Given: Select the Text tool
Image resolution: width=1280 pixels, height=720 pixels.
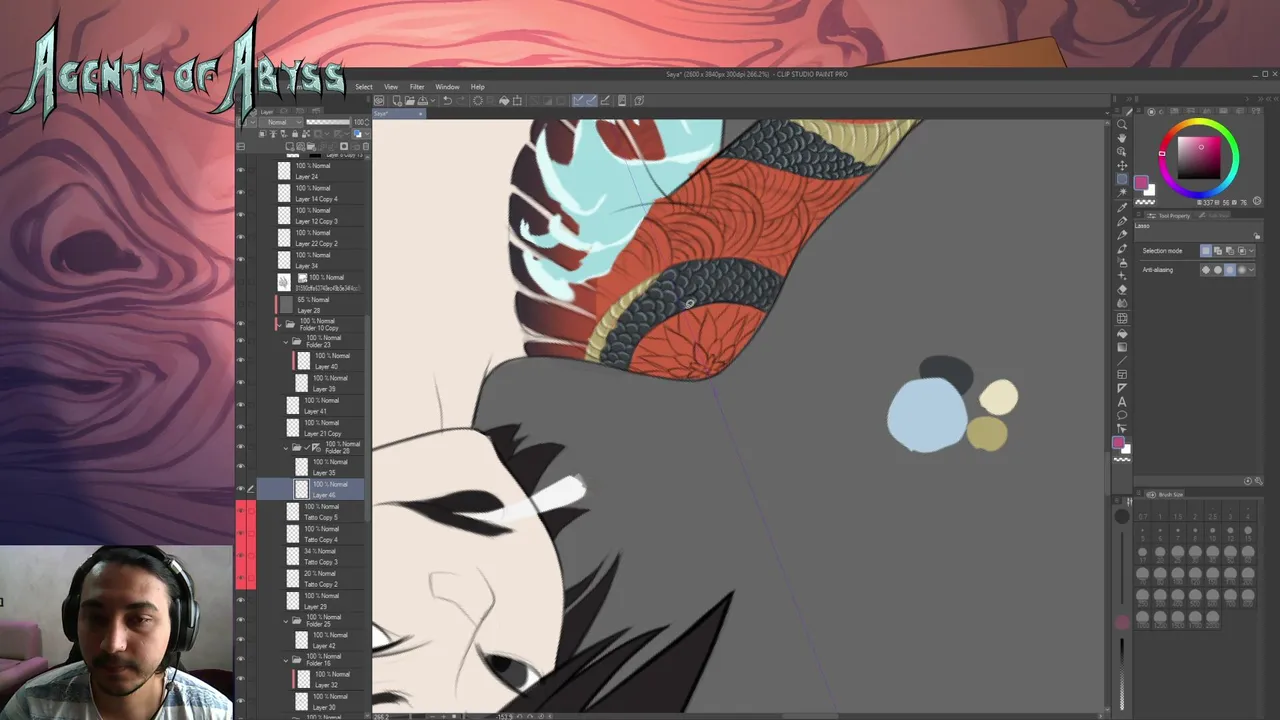Looking at the screenshot, I should coord(1122,401).
